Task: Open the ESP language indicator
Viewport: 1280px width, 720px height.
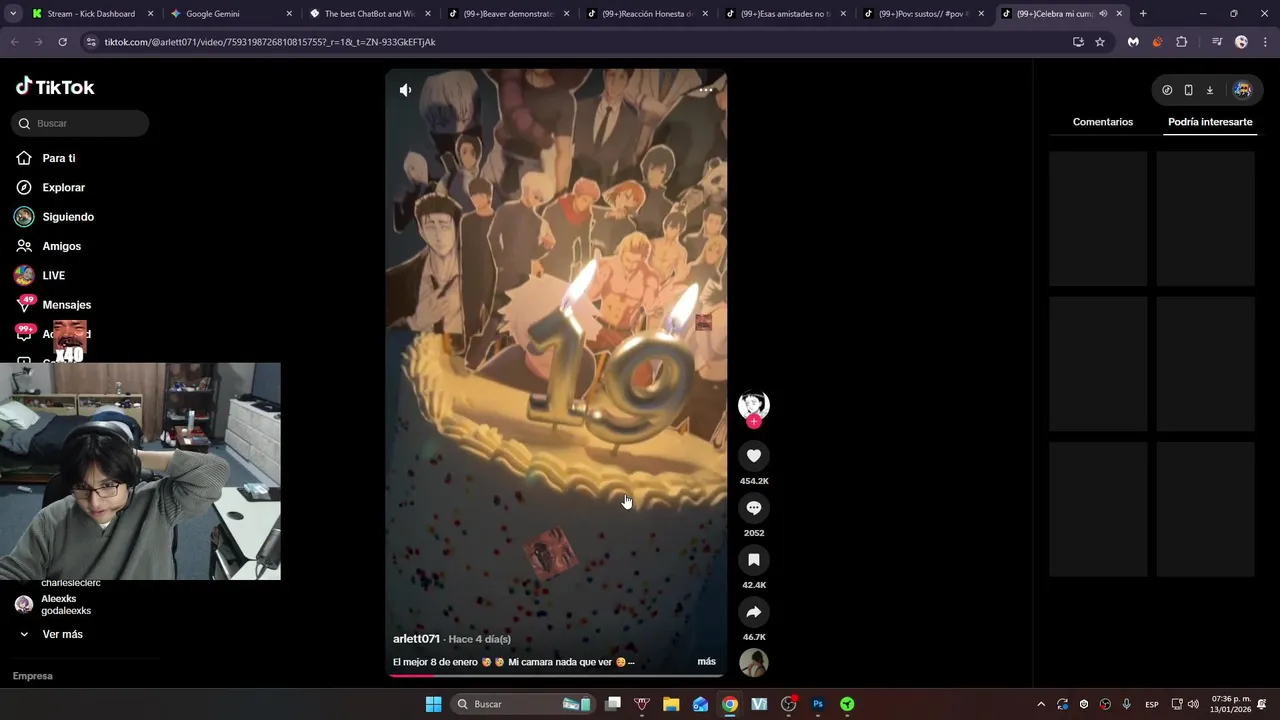Action: point(1152,704)
